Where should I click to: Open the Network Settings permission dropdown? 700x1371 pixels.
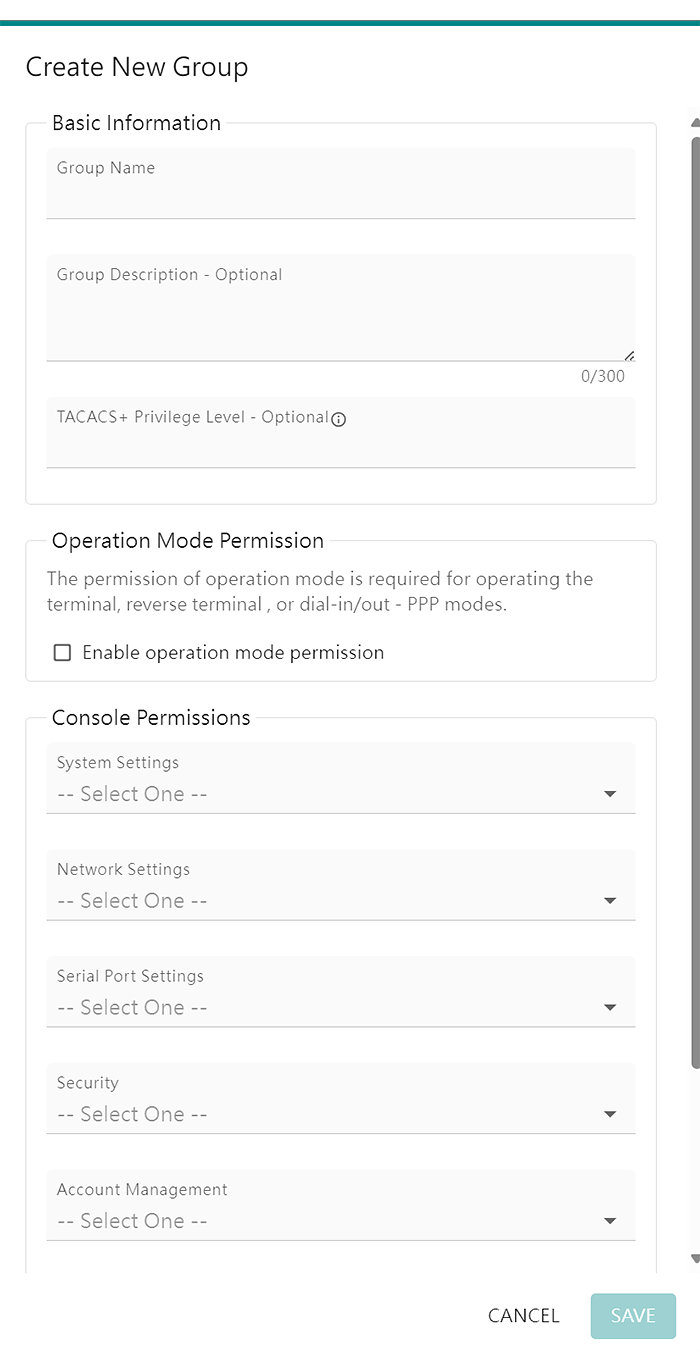[x=341, y=885]
